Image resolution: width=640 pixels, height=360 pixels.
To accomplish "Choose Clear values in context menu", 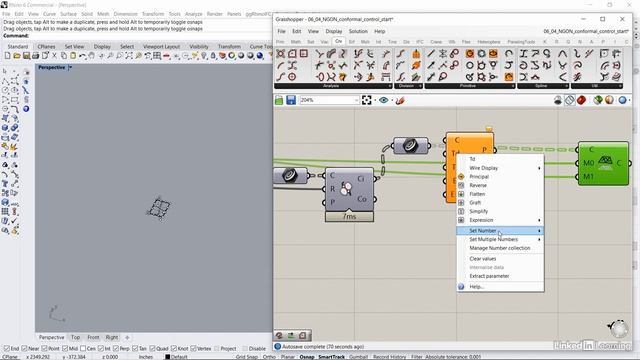I will click(x=500, y=259).
